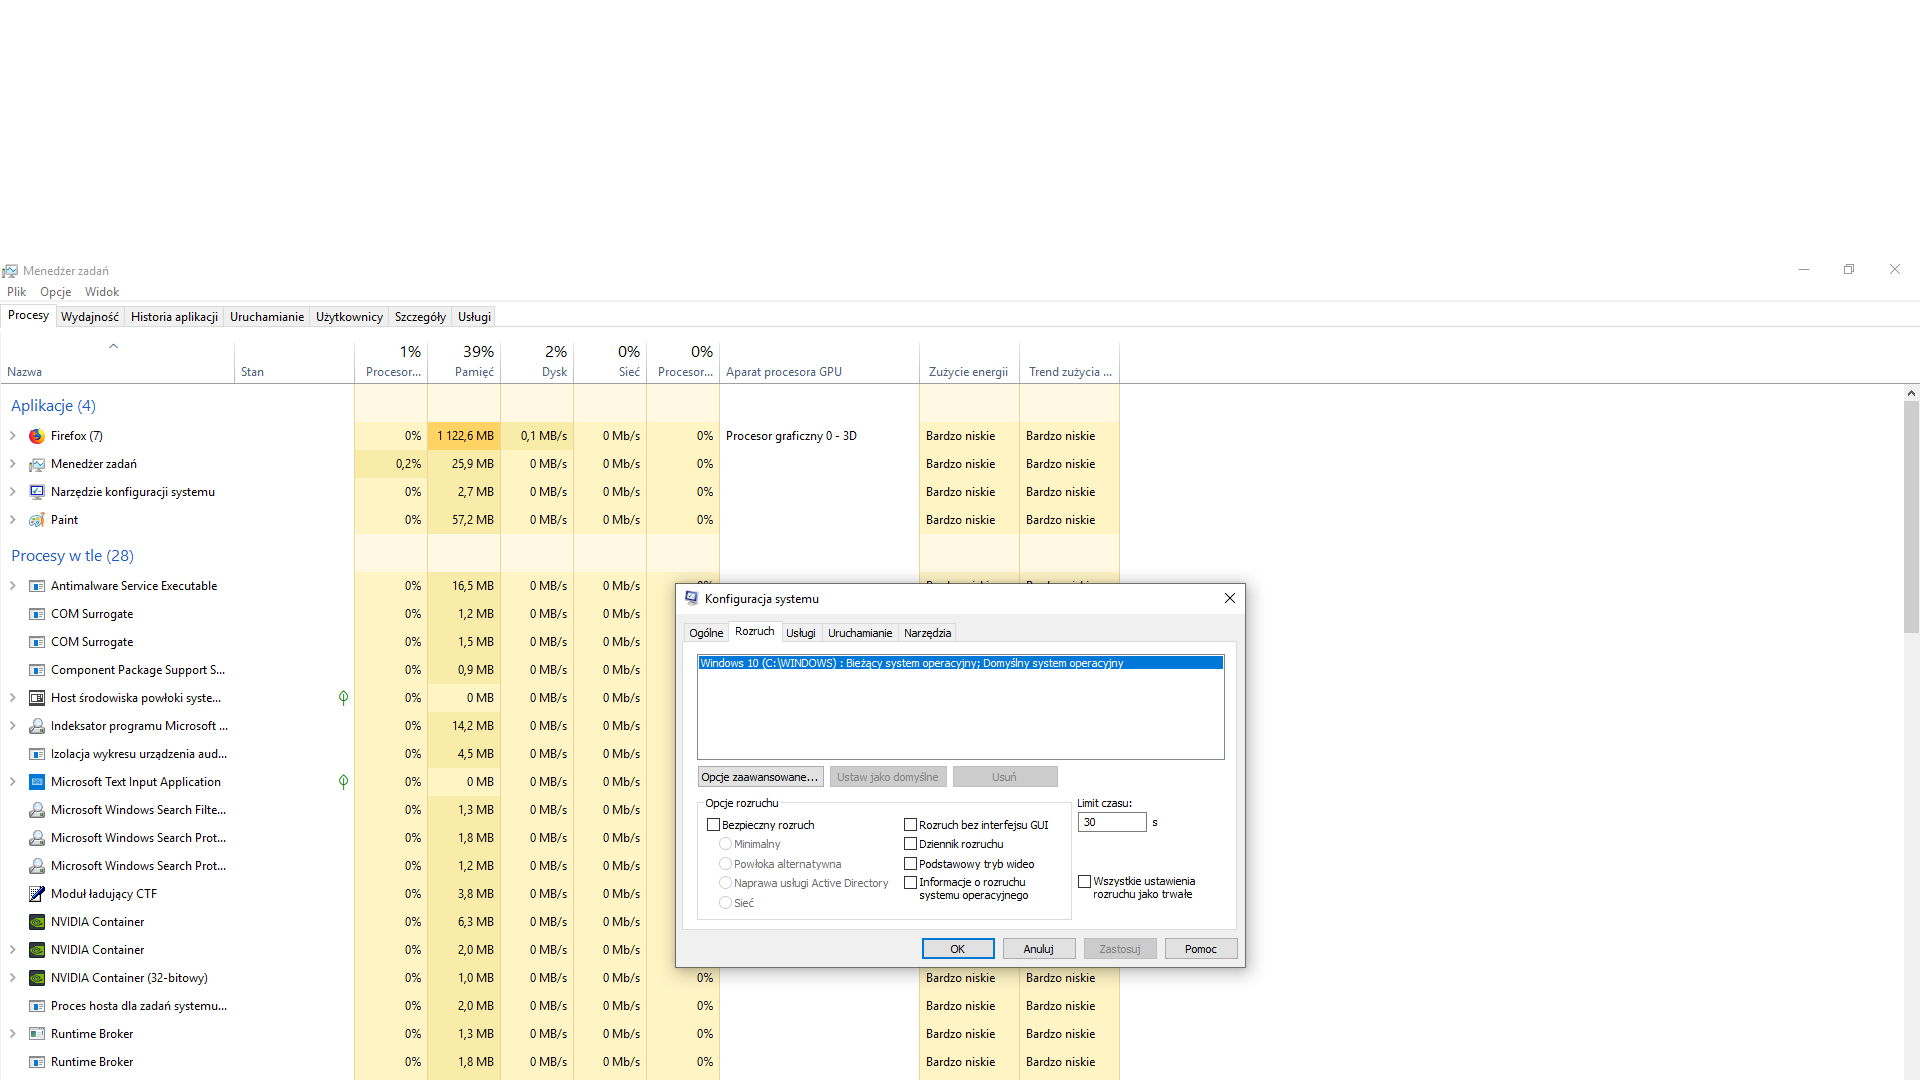Image resolution: width=1920 pixels, height=1080 pixels.
Task: Select the Minimalny radio button
Action: 725,844
